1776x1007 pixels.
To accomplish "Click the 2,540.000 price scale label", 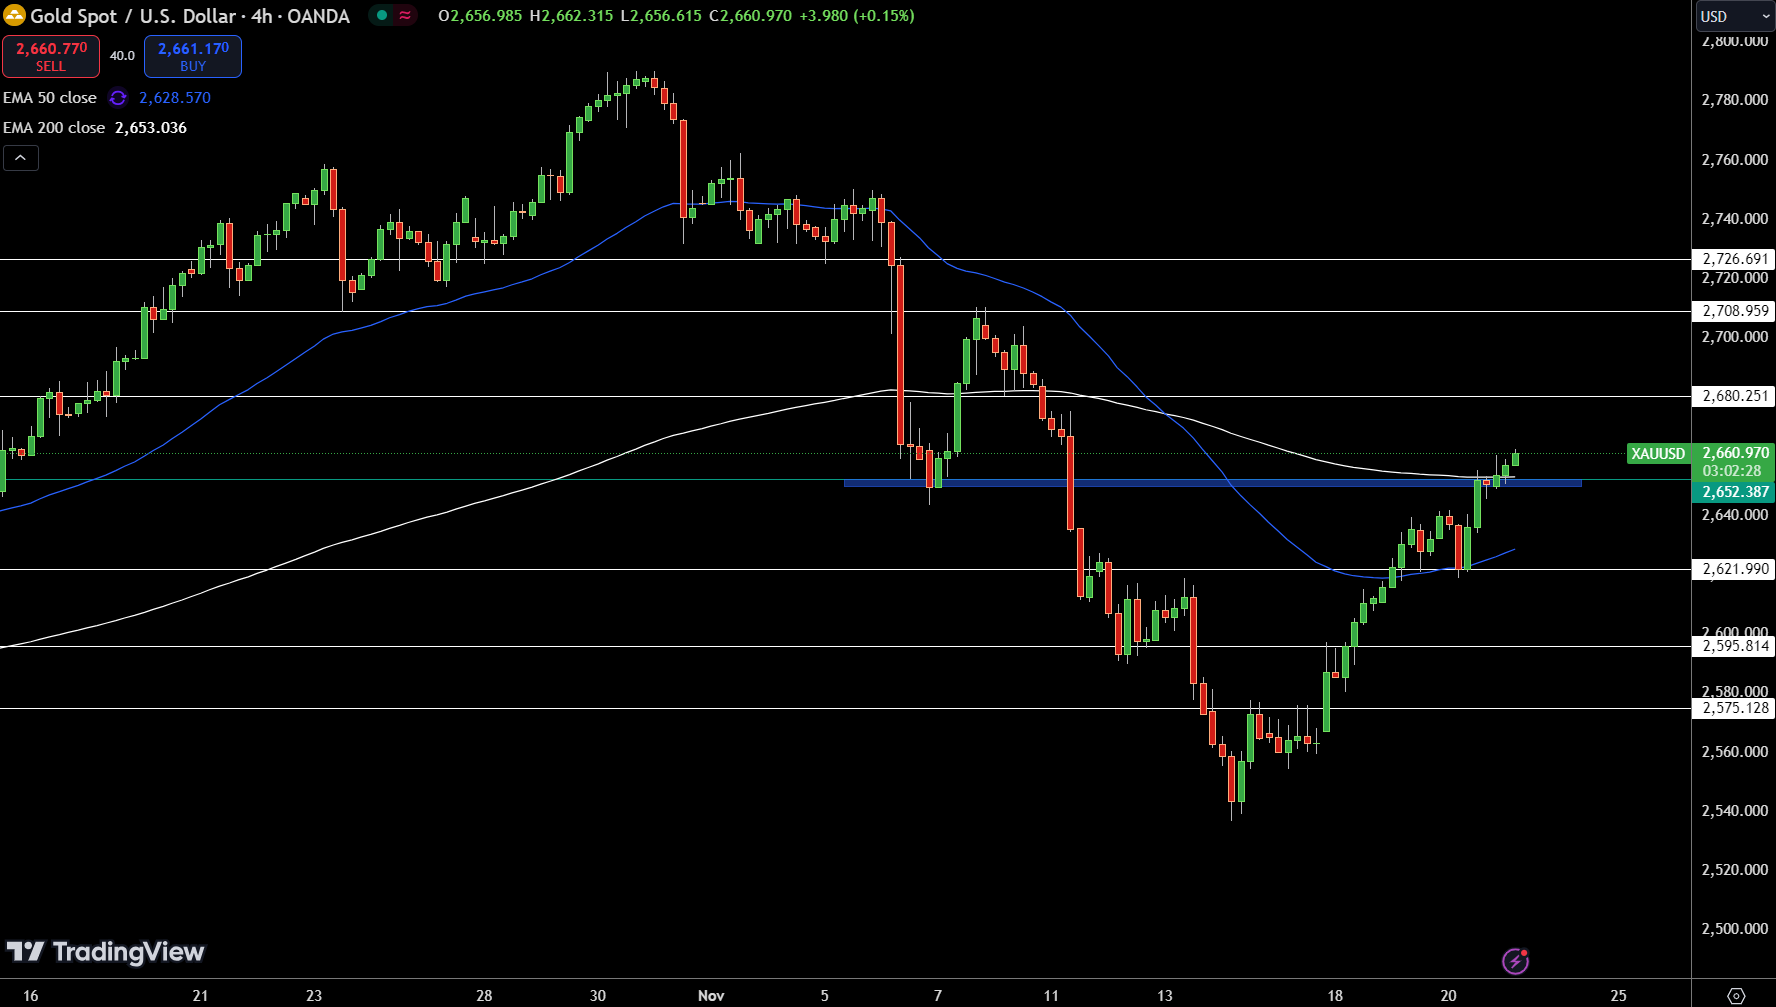I will click(1735, 811).
